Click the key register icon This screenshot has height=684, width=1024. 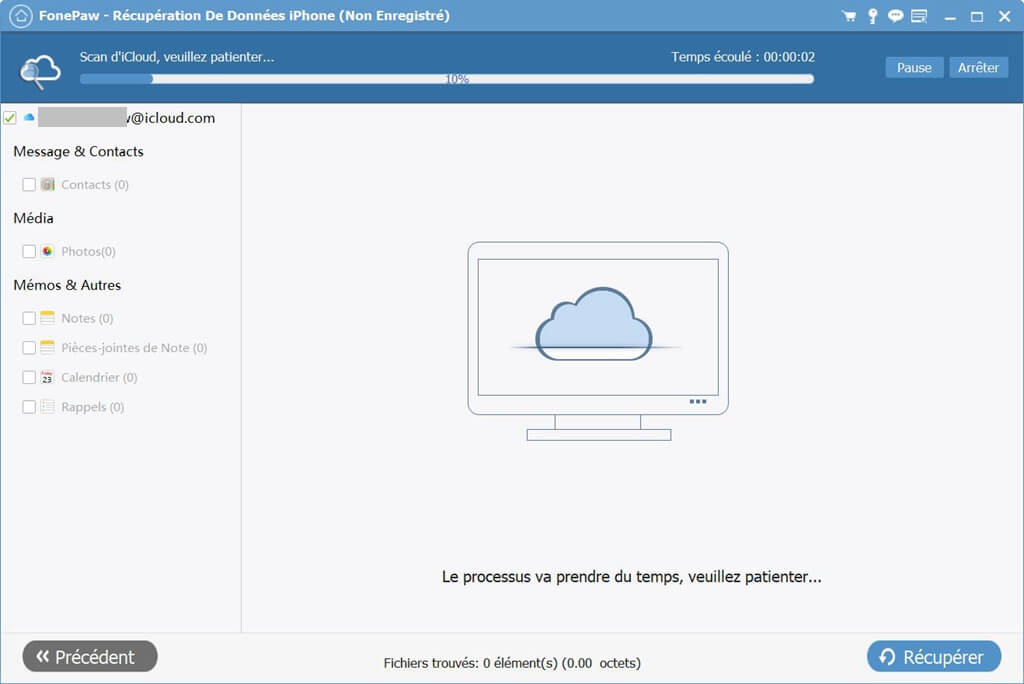coord(872,16)
